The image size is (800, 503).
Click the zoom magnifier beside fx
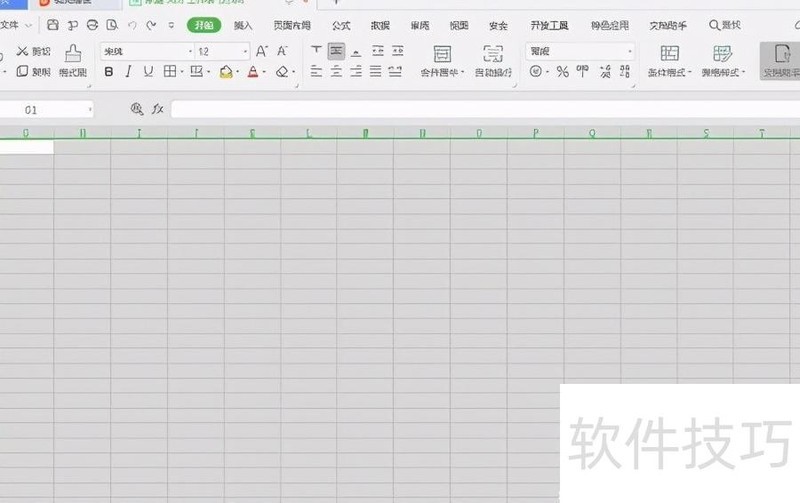click(x=137, y=109)
